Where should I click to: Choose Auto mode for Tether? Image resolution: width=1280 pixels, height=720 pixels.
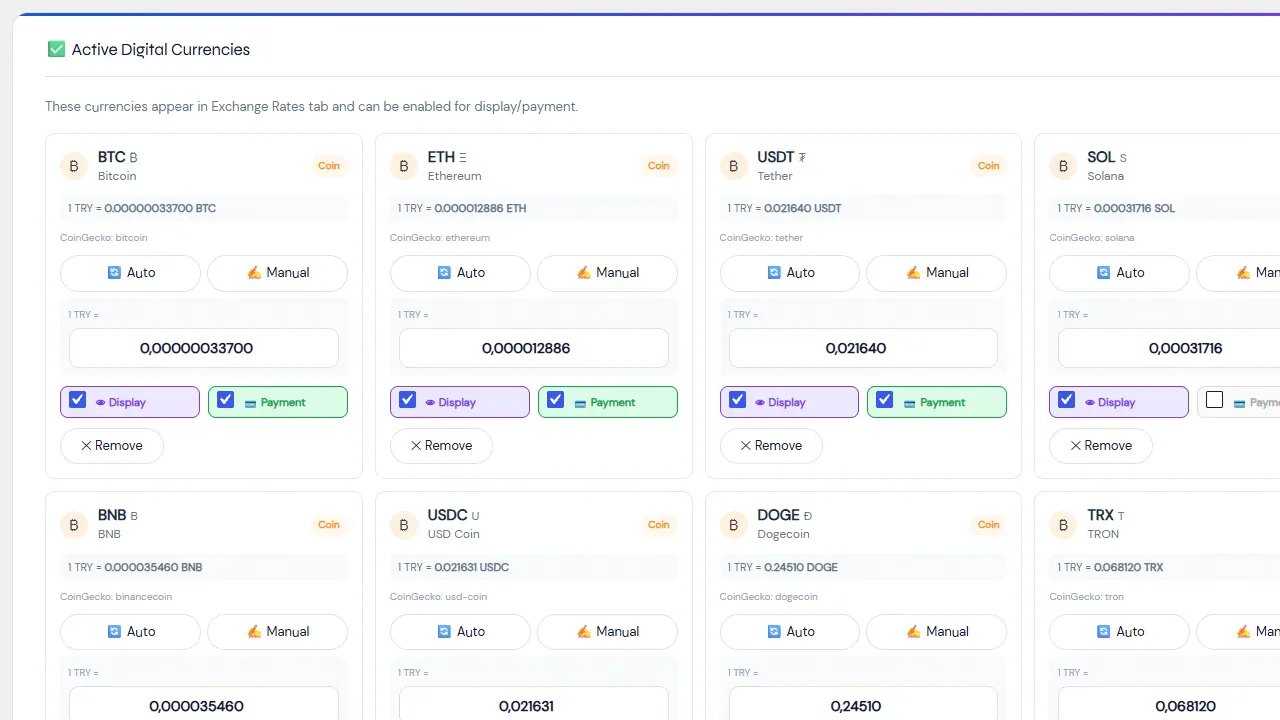tap(790, 273)
